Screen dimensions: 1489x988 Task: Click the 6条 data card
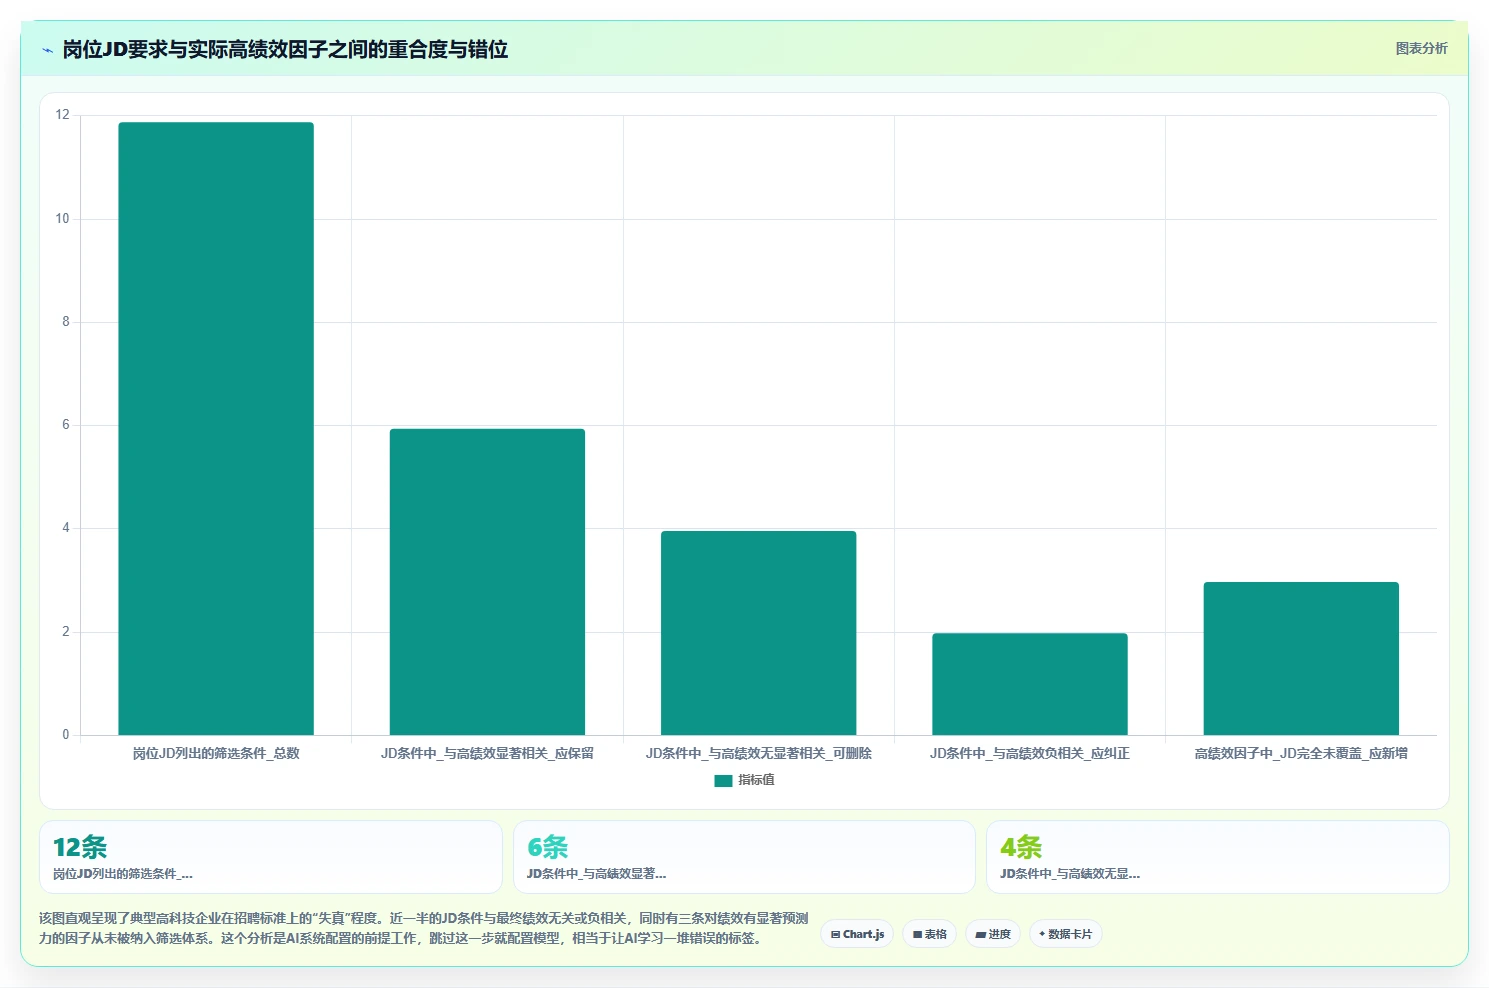(x=744, y=857)
